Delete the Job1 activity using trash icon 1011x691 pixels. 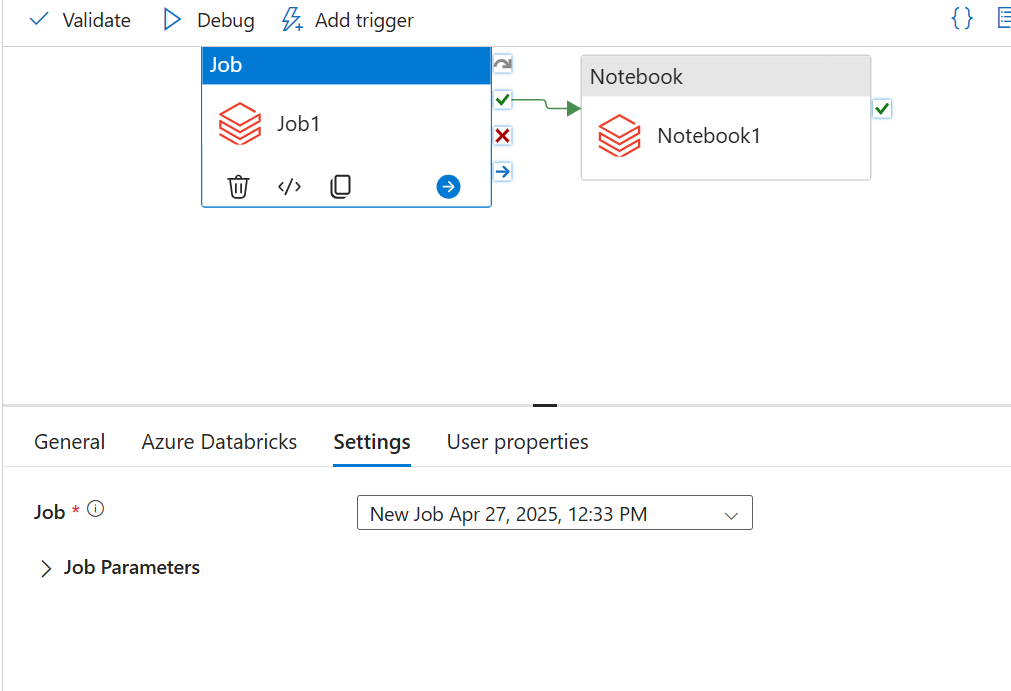(238, 187)
